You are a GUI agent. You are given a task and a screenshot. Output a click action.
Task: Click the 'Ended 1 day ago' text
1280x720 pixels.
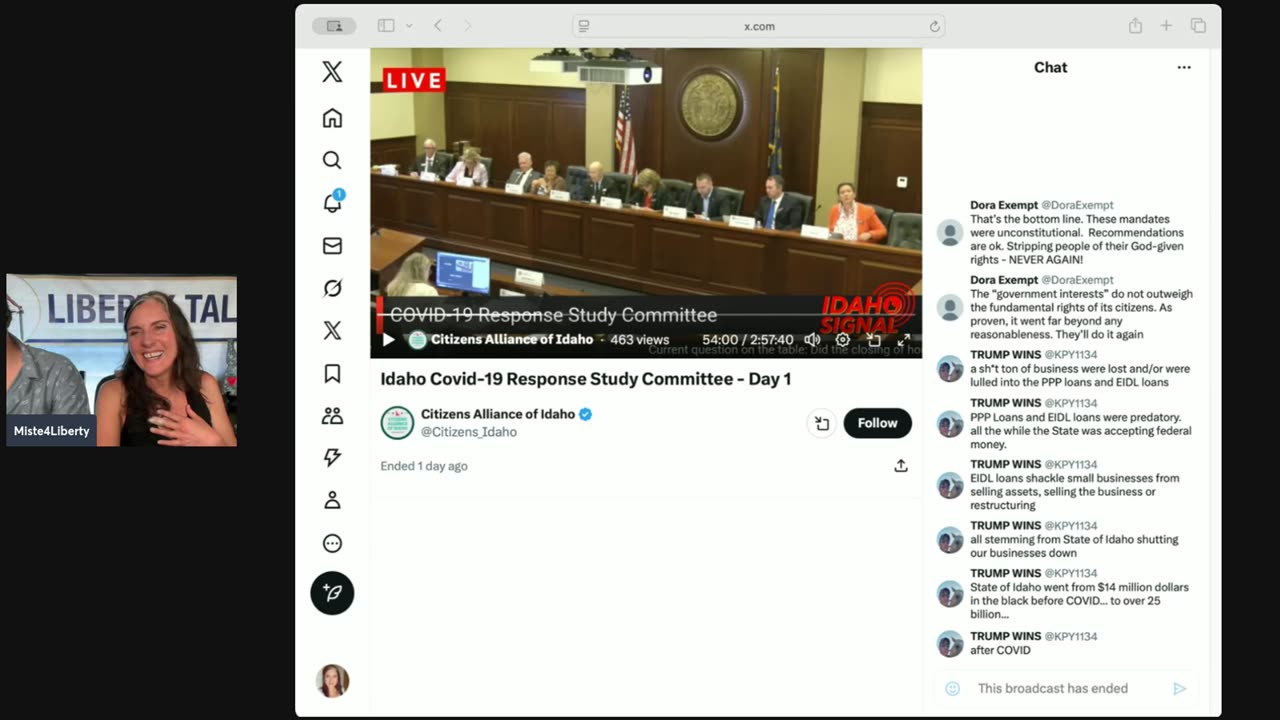424,466
